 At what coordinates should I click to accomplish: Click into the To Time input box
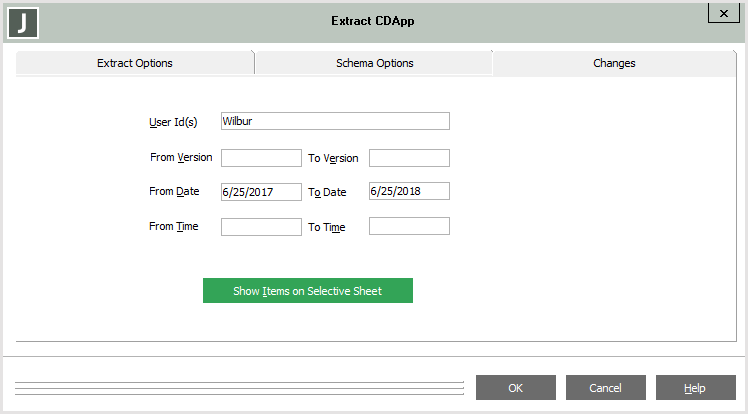[409, 227]
